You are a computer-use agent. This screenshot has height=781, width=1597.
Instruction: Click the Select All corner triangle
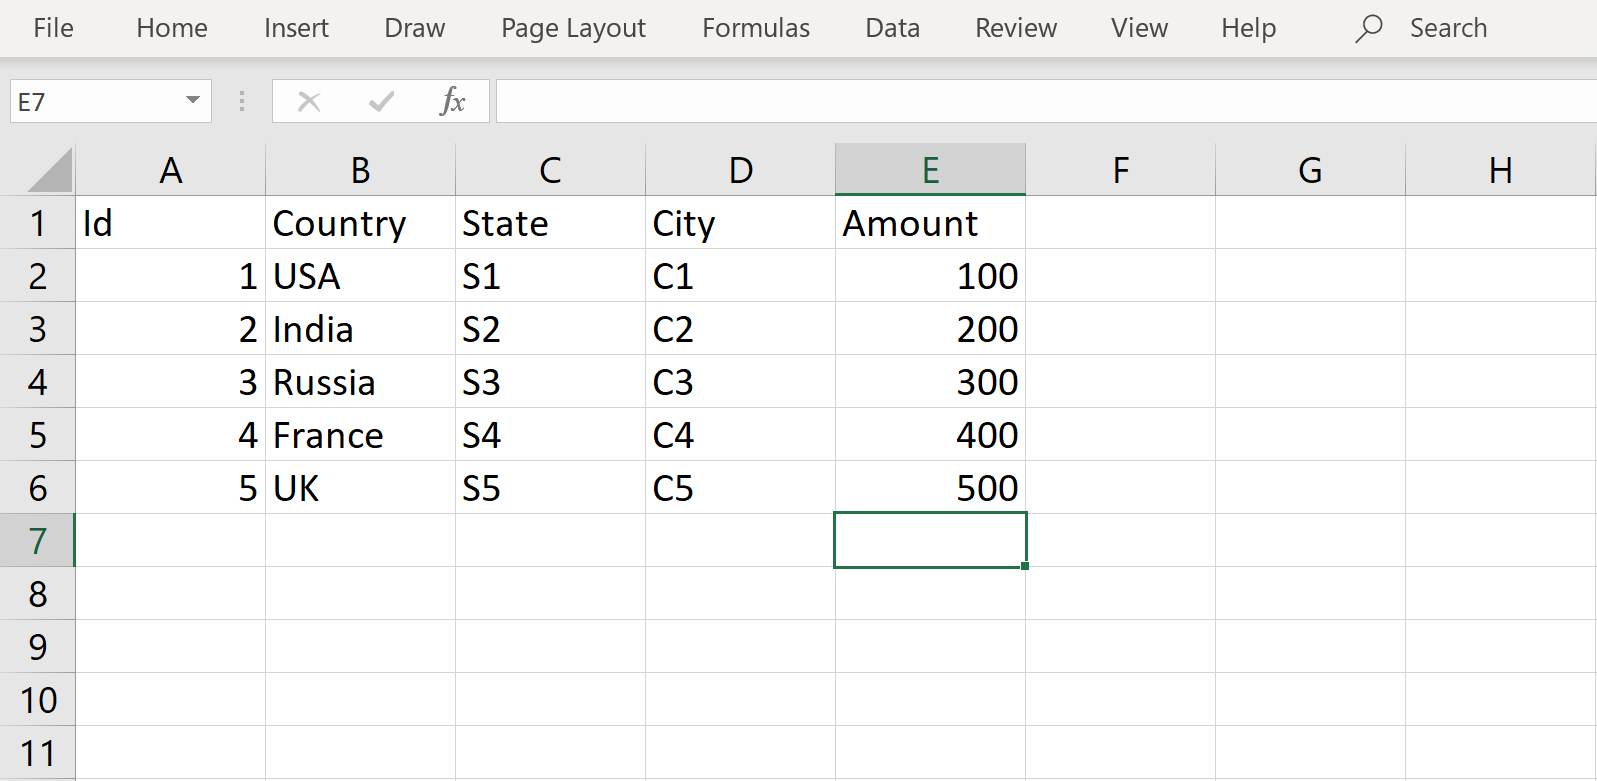click(50, 170)
